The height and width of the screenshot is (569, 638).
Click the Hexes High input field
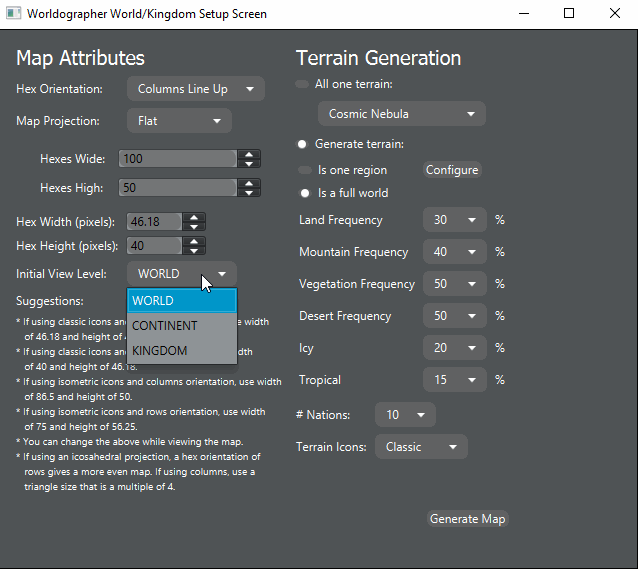pyautogui.click(x=177, y=188)
